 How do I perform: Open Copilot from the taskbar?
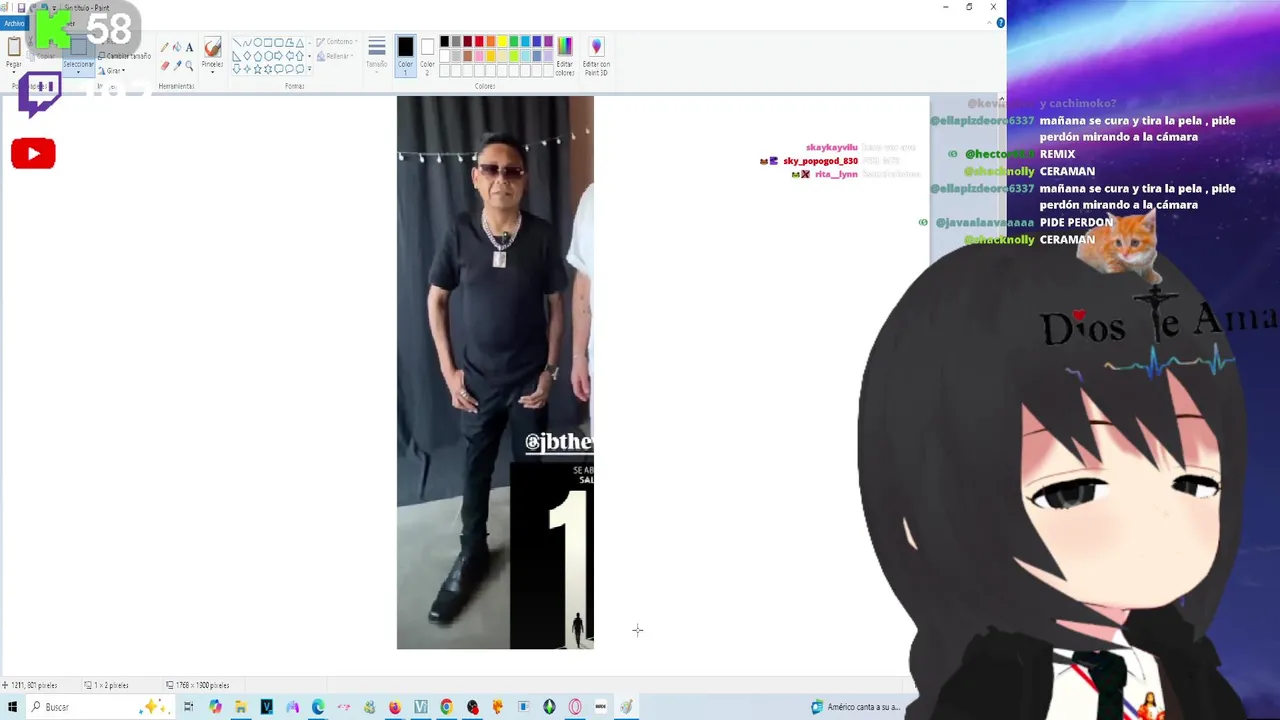point(215,707)
